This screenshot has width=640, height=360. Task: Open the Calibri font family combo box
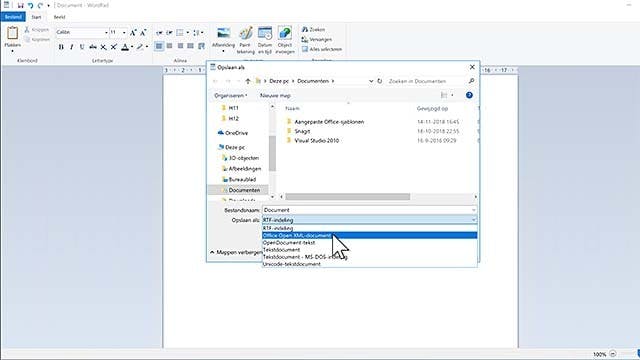pyautogui.click(x=82, y=32)
